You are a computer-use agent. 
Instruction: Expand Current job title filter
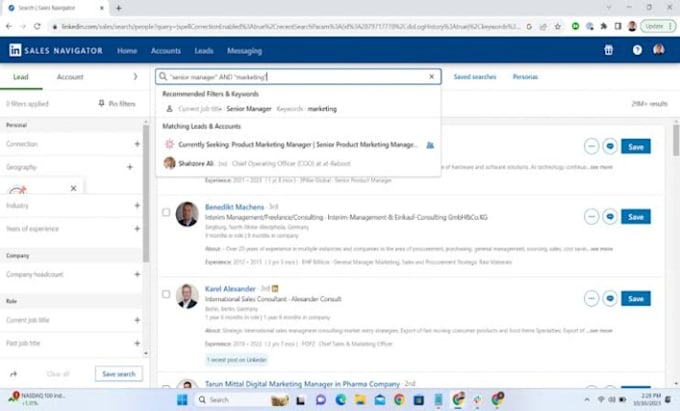137,320
